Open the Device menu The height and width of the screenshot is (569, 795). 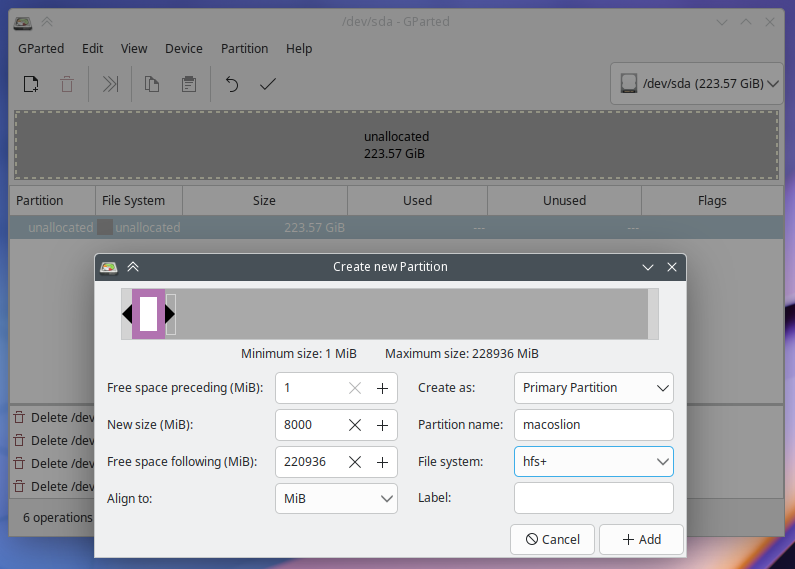point(184,49)
